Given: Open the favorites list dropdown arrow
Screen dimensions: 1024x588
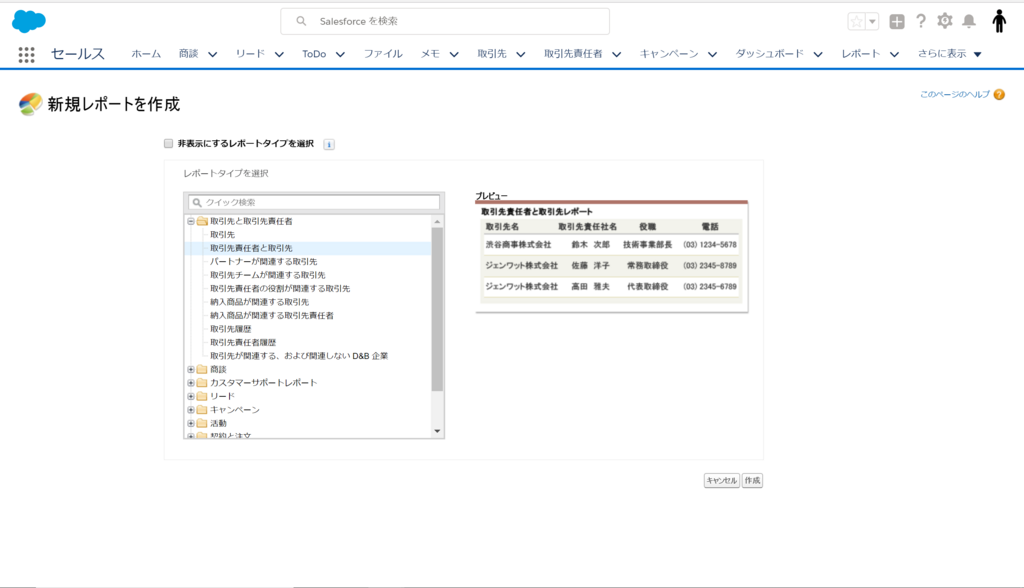Looking at the screenshot, I should pos(872,22).
